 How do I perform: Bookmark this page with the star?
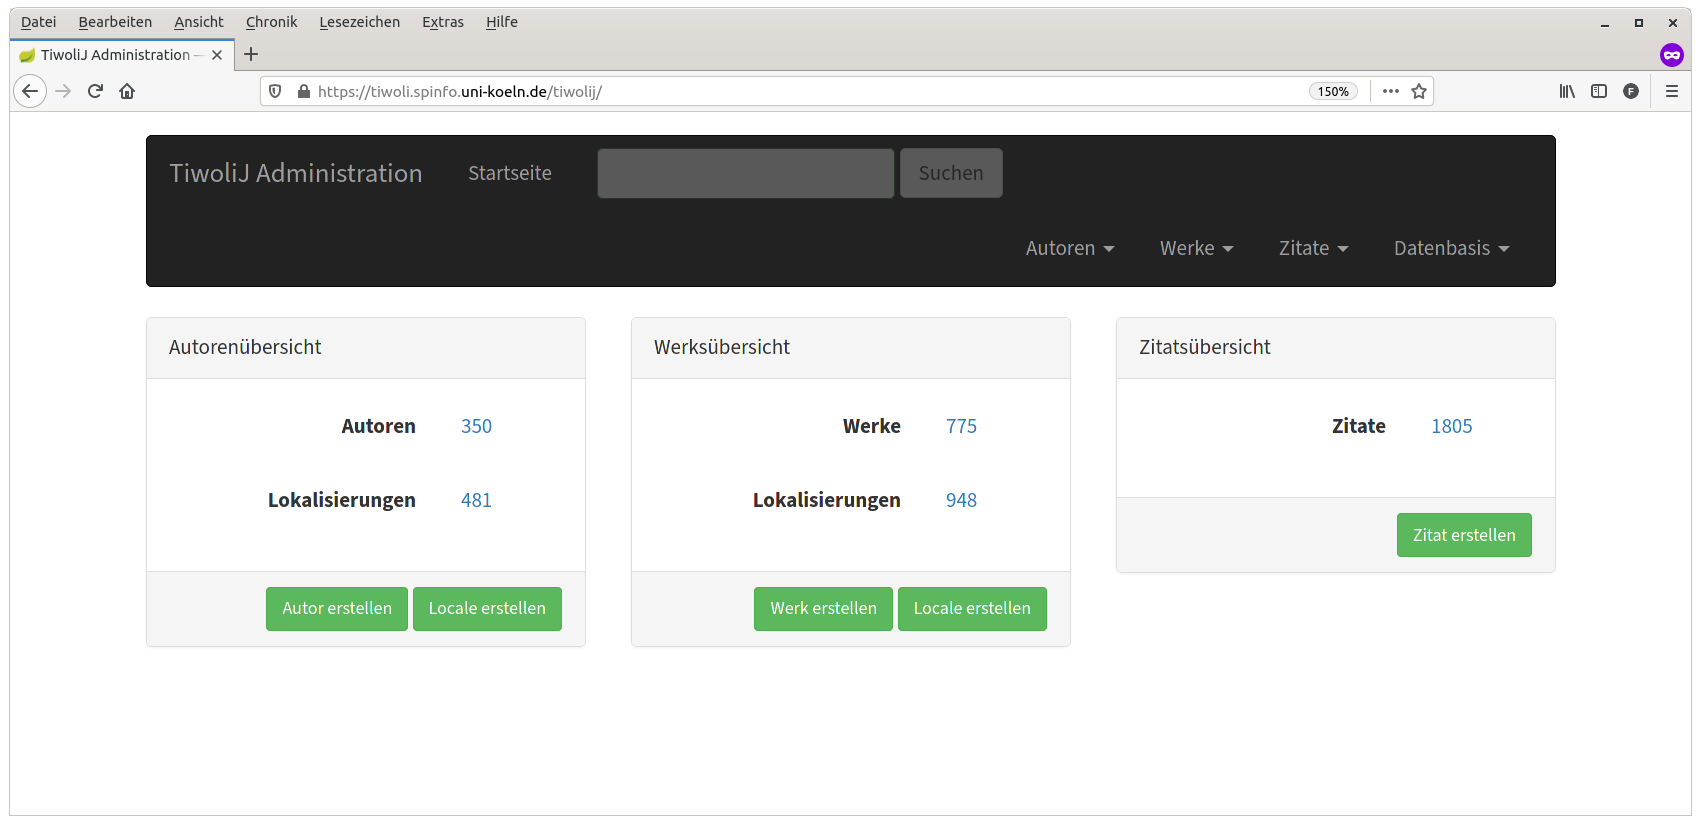1419,91
